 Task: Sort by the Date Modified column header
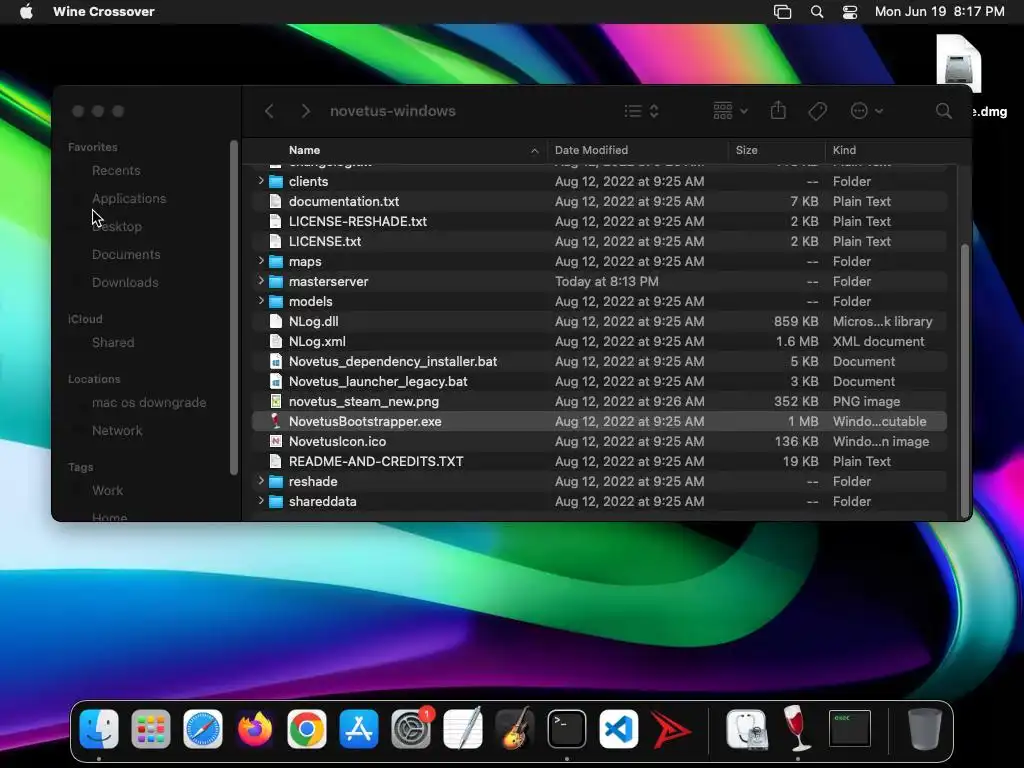click(637, 150)
